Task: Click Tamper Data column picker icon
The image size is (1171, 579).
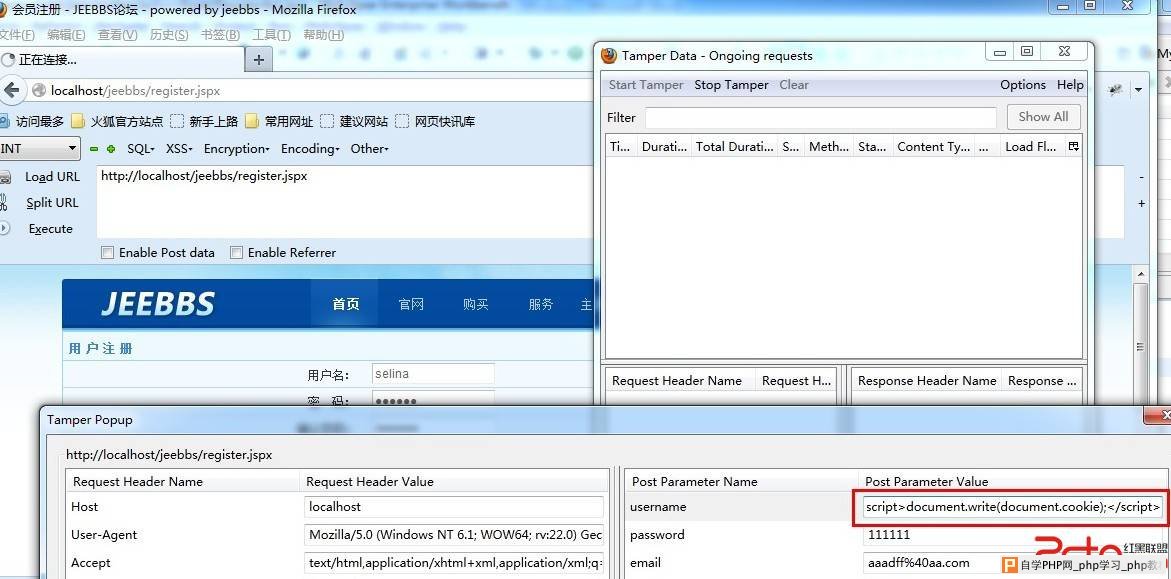Action: coord(1074,146)
